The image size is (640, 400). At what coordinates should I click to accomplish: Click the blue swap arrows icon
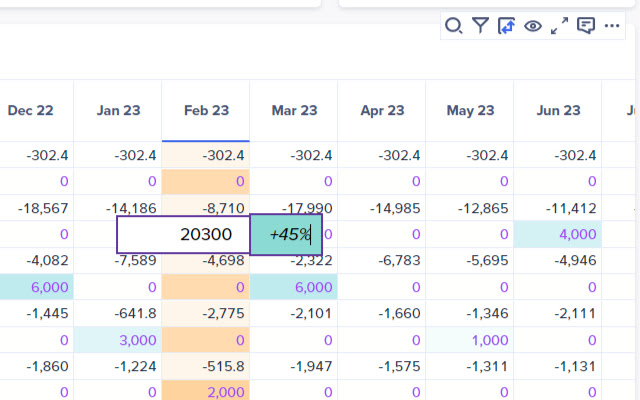pos(507,26)
